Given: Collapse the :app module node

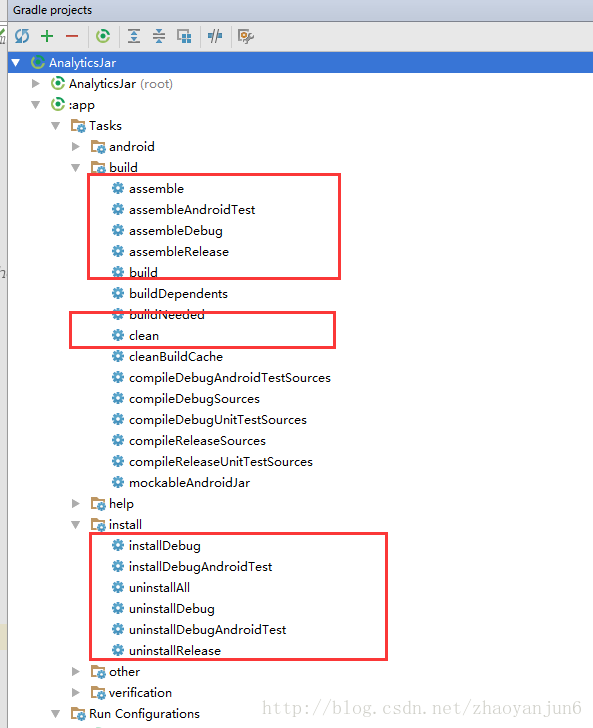Looking at the screenshot, I should click(36, 104).
